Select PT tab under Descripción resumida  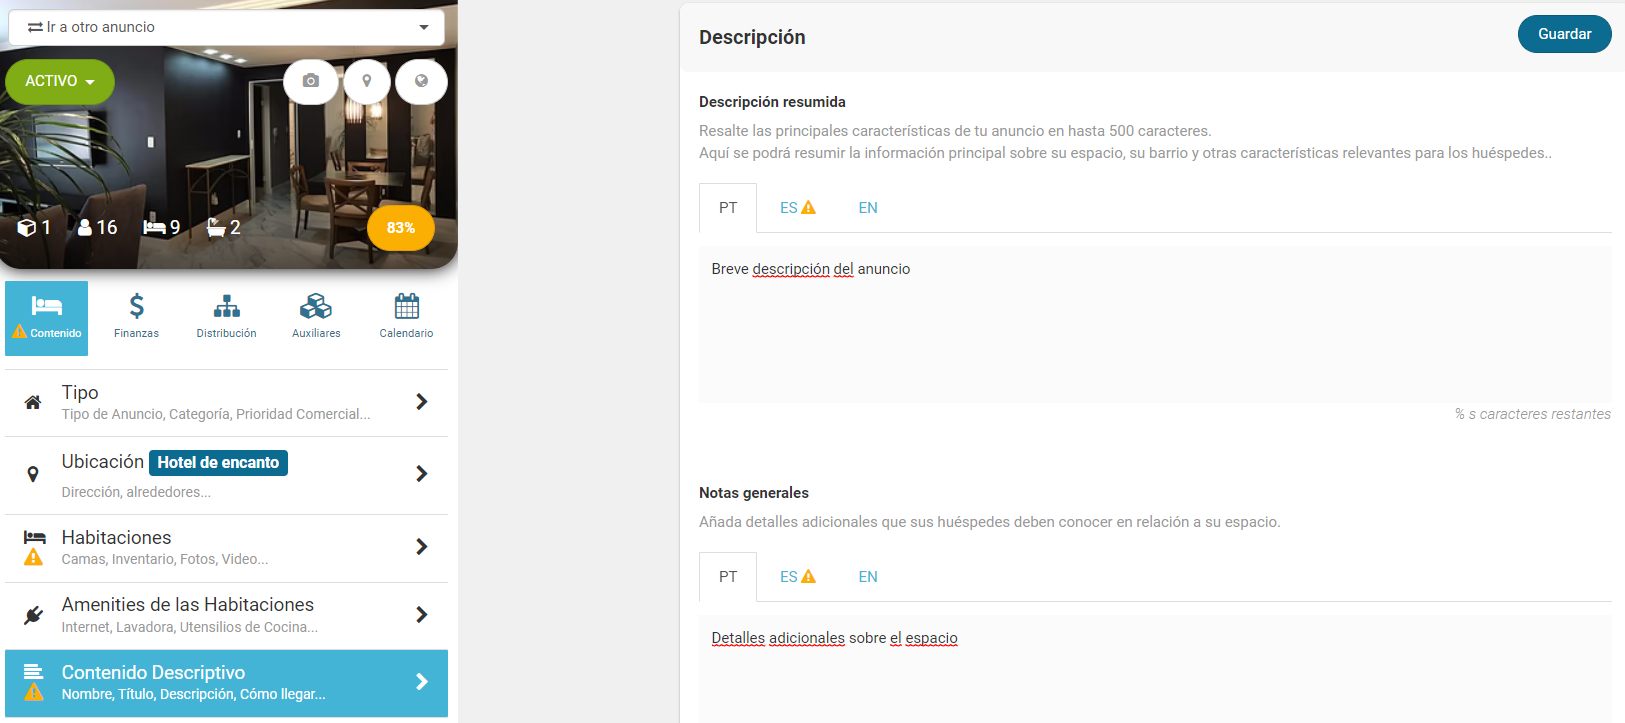click(728, 208)
